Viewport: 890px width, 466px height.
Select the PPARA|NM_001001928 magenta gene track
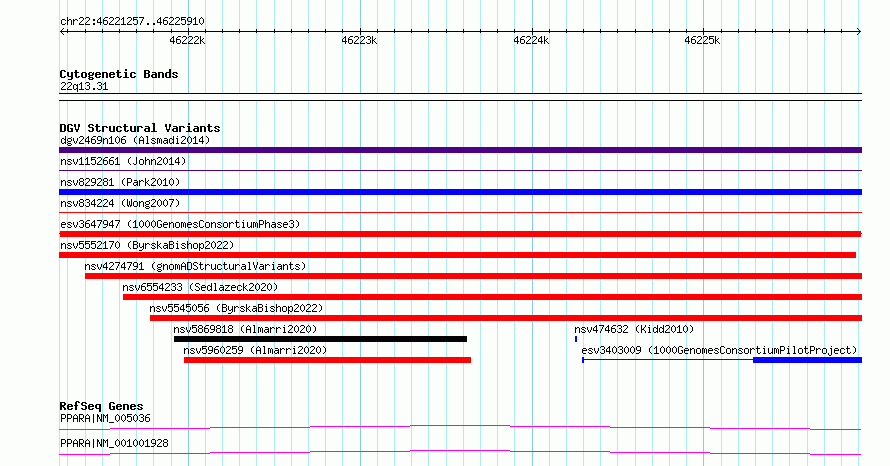click(x=460, y=452)
